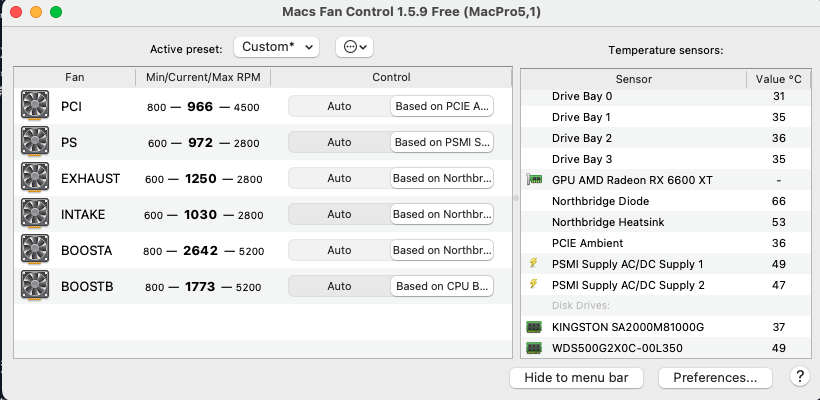Click the divider between fan and sensor panels
The width and height of the screenshot is (820, 400).
[x=516, y=198]
